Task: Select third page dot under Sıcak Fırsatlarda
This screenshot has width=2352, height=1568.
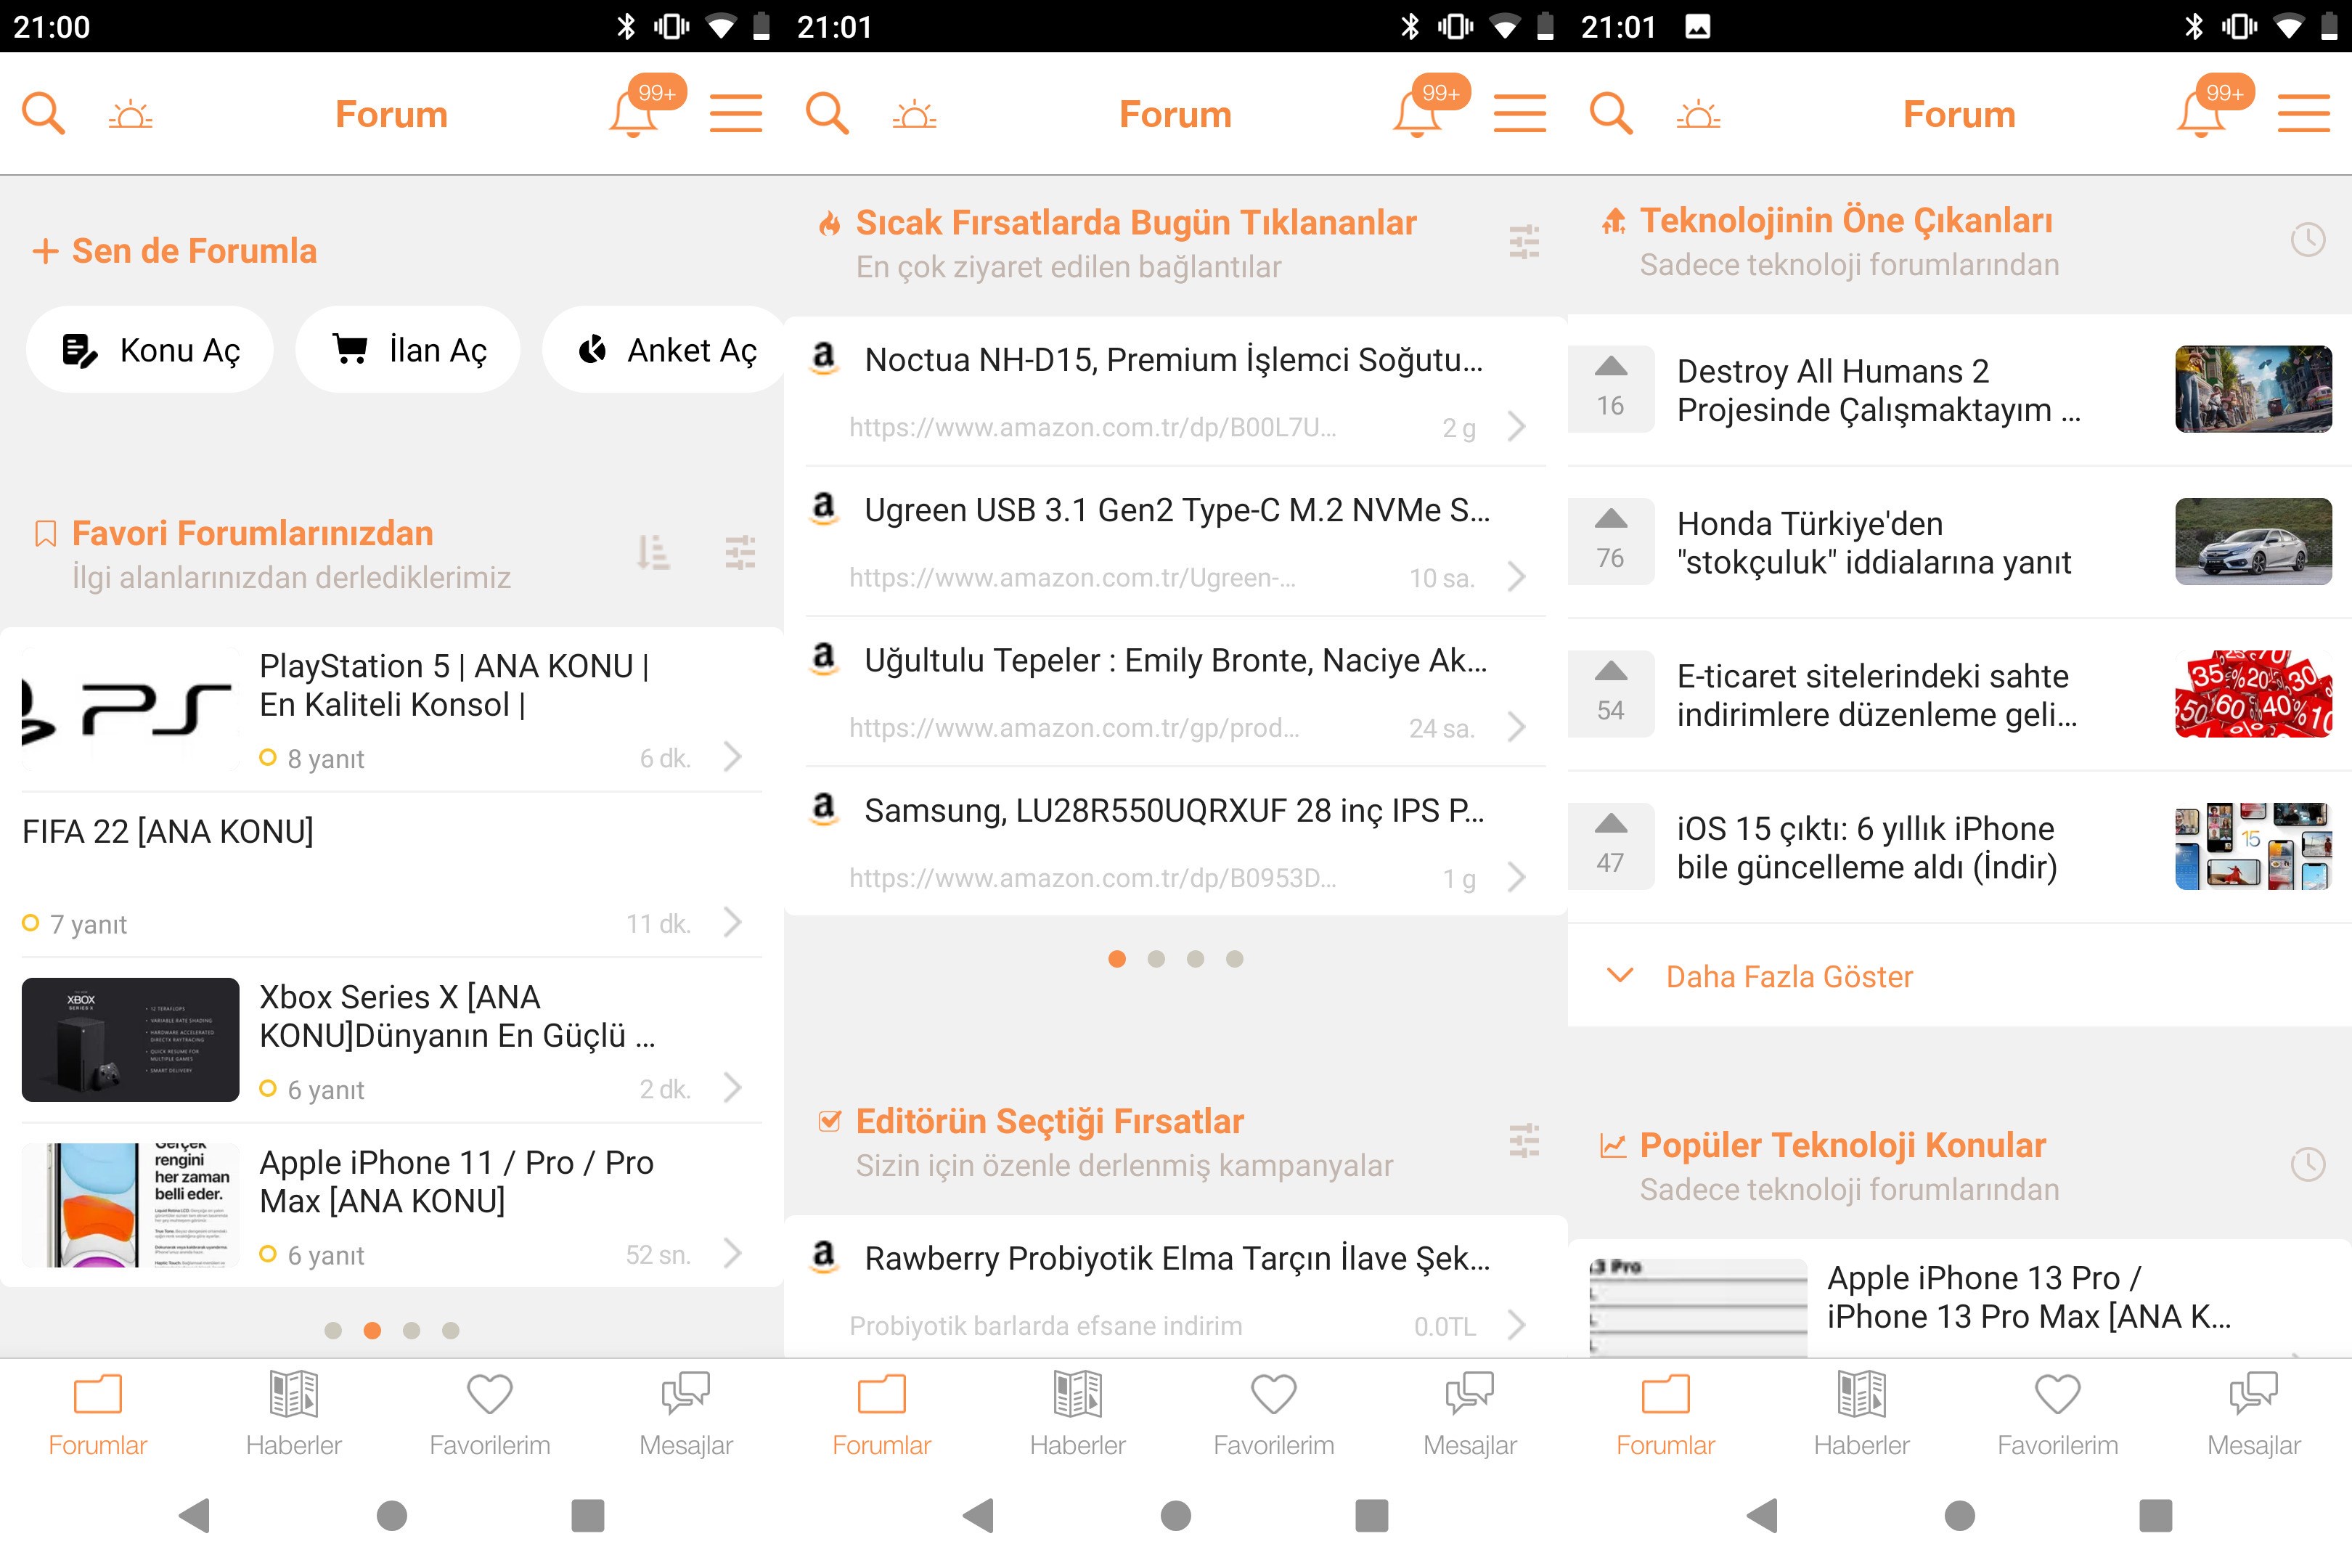Action: pyautogui.click(x=1195, y=959)
